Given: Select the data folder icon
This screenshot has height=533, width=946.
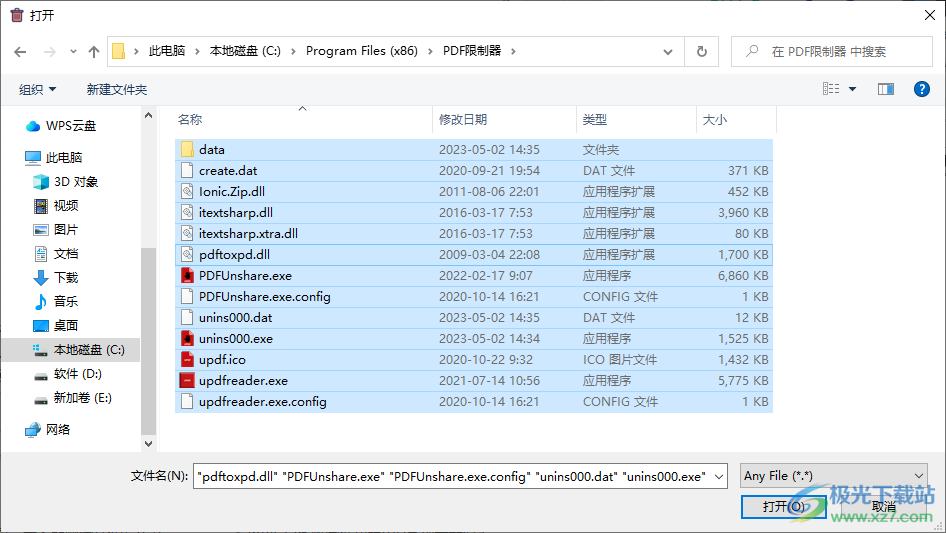Looking at the screenshot, I should [188, 149].
